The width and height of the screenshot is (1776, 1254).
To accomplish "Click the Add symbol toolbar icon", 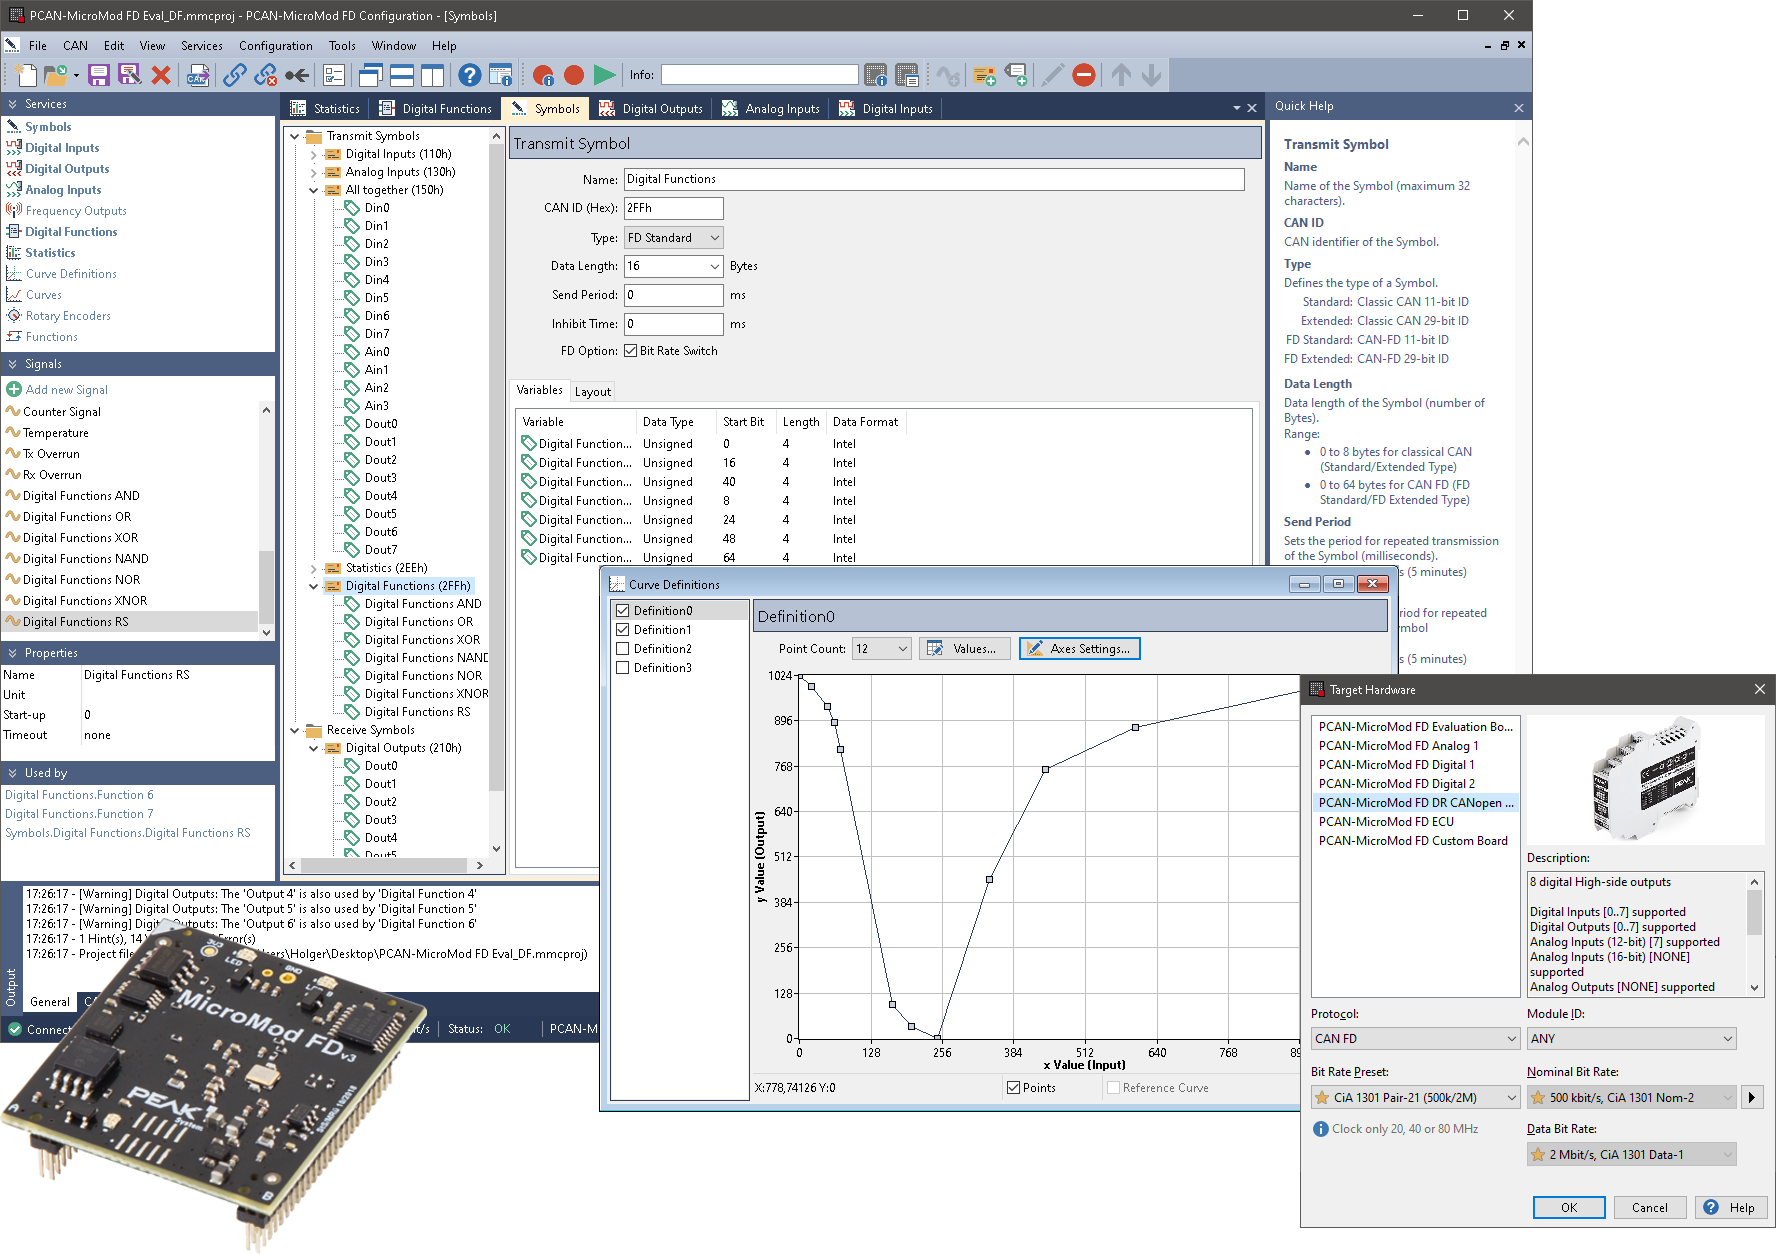I will point(985,75).
